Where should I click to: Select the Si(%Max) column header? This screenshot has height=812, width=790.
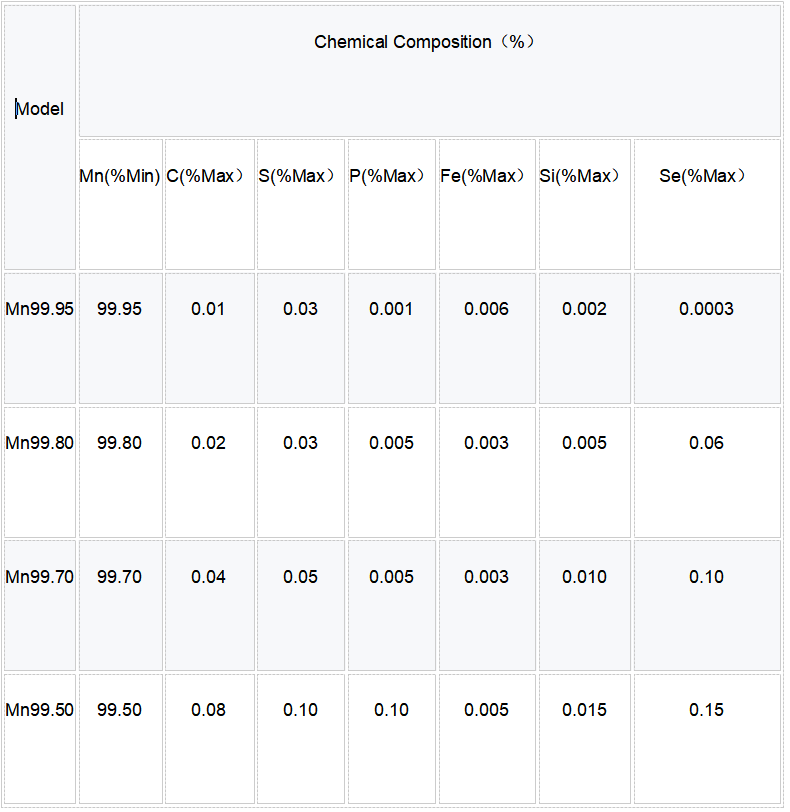(581, 176)
